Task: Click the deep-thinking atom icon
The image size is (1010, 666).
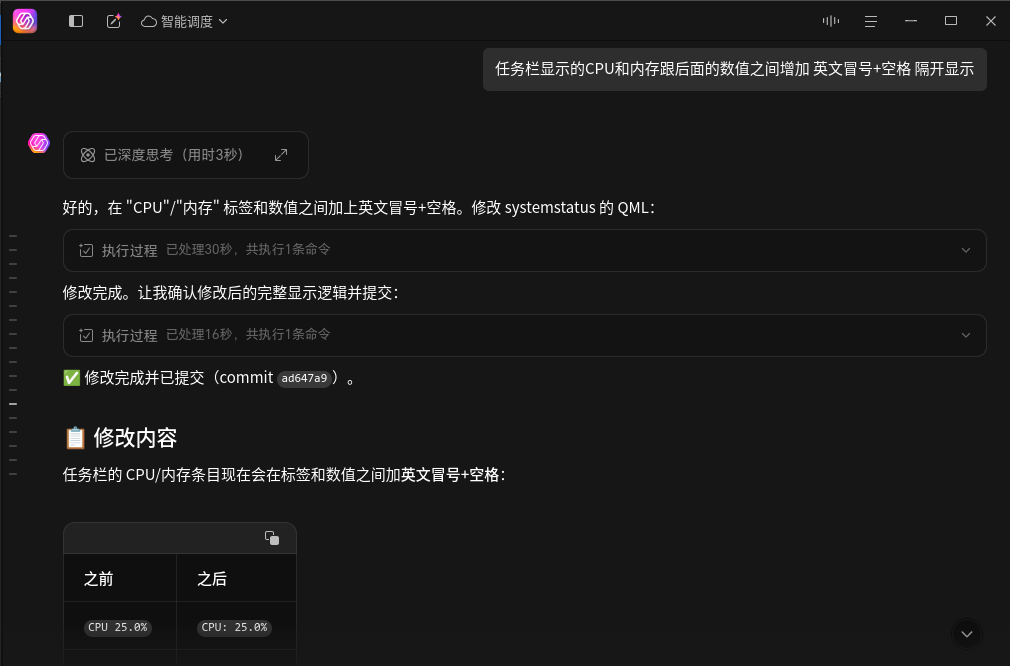Action: pos(88,155)
